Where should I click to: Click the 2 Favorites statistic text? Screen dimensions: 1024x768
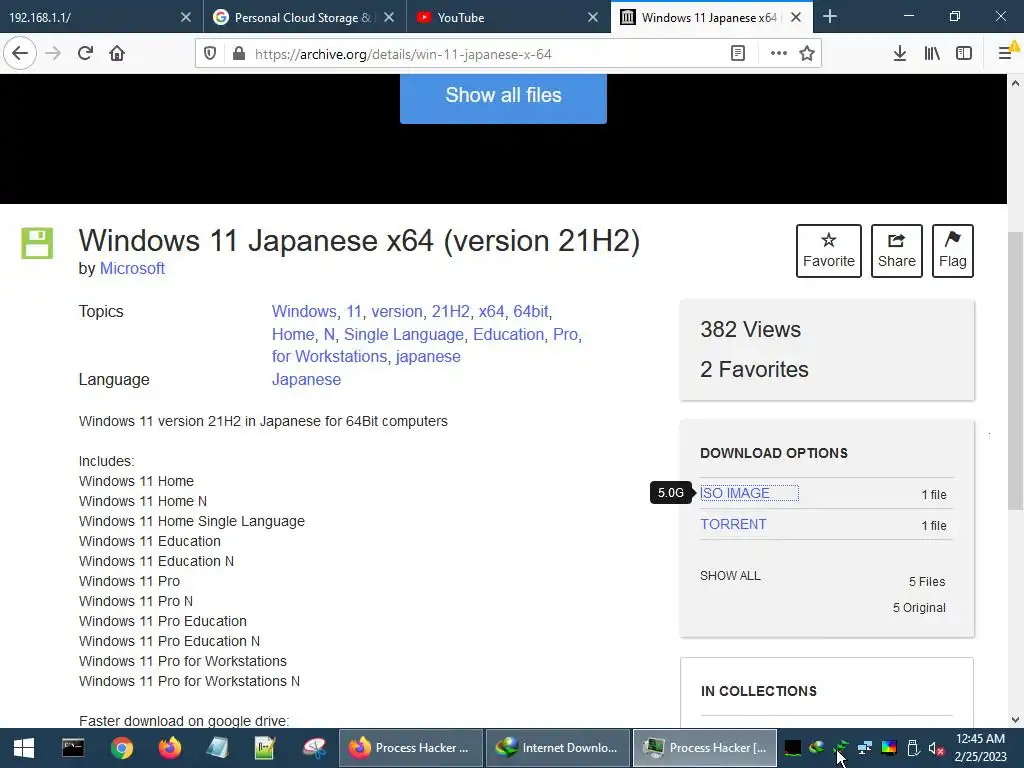click(x=754, y=370)
